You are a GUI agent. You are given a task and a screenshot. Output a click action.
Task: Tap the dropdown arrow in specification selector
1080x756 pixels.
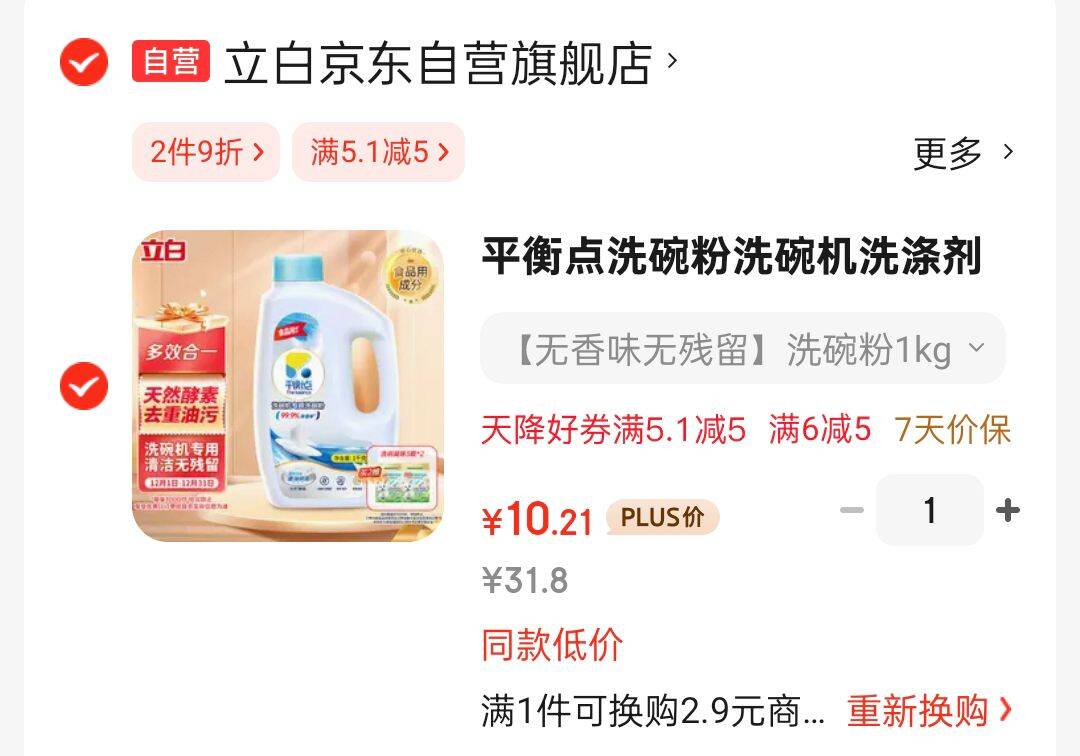[x=976, y=347]
